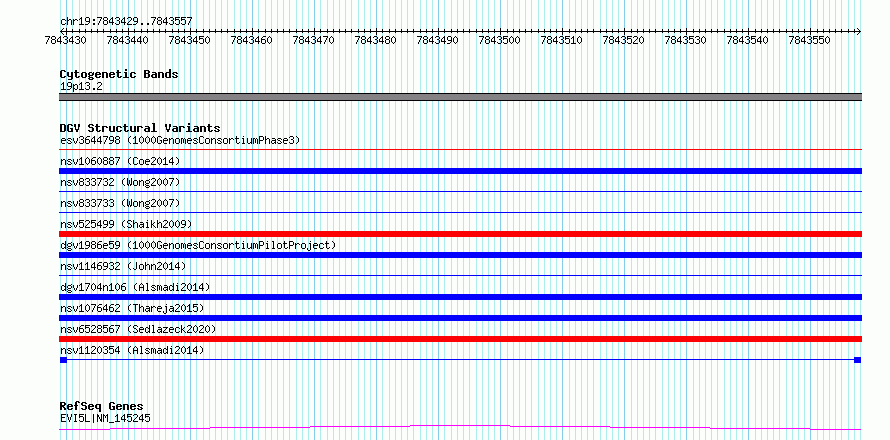Open variant dgv1986e59 label

pos(198,245)
